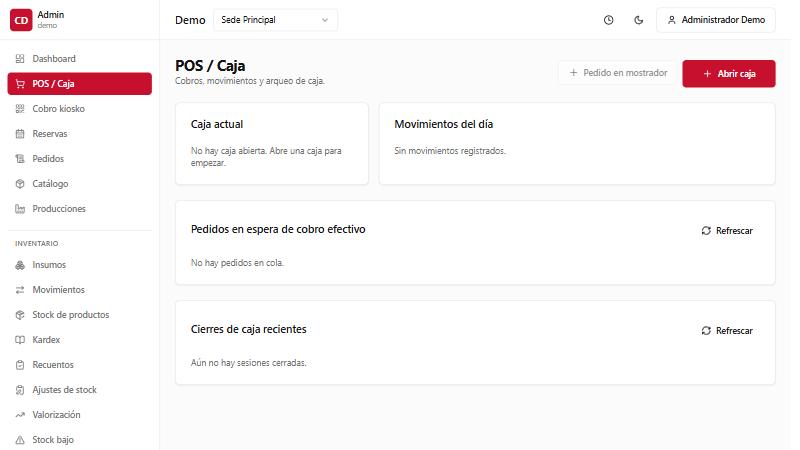Click the Demo label in the header
The height and width of the screenshot is (450, 800).
coord(190,20)
